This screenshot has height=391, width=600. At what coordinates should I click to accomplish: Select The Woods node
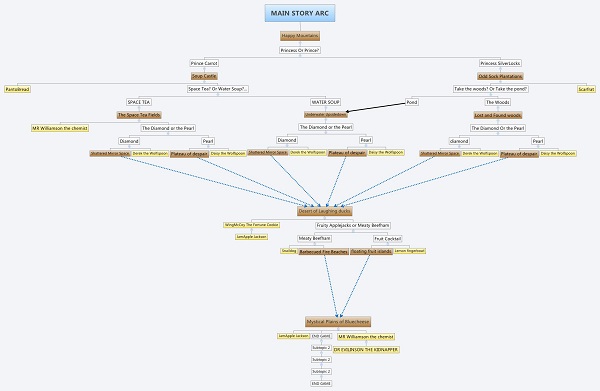click(x=497, y=102)
